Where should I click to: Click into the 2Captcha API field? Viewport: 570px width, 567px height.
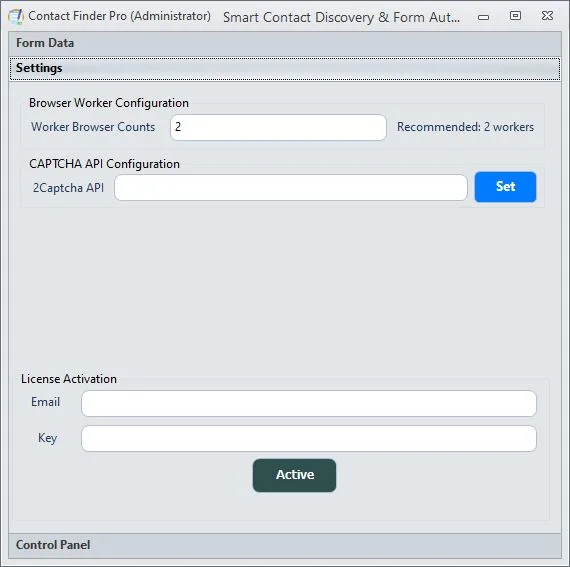(x=290, y=188)
